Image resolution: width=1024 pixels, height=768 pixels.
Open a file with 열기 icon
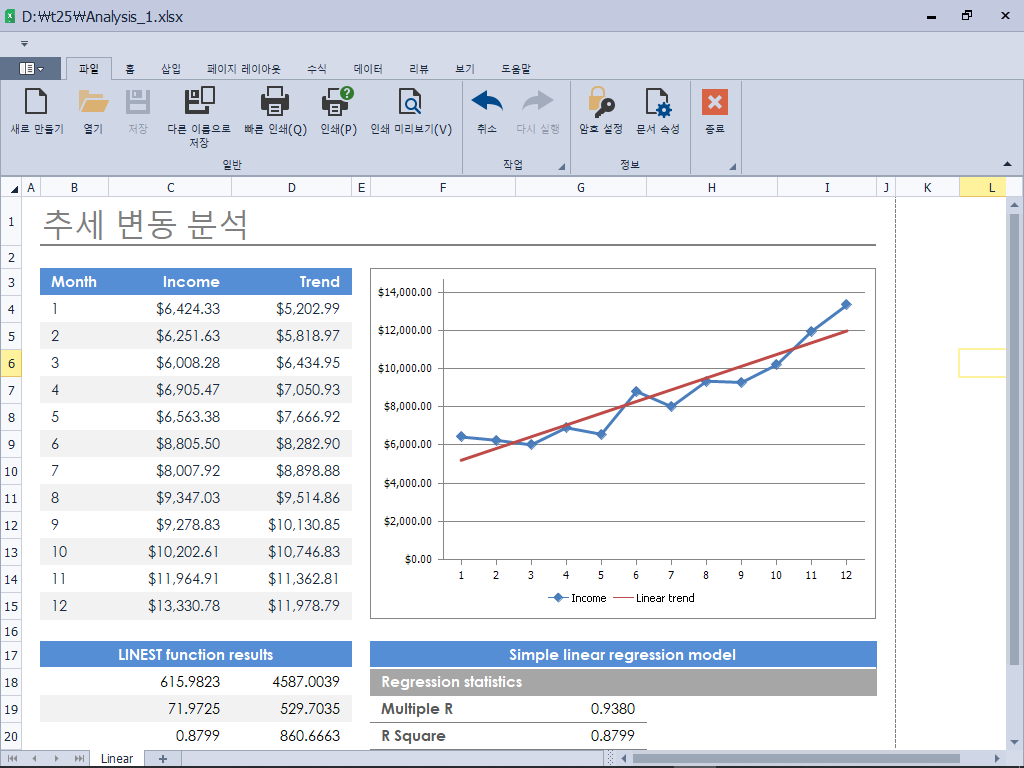tap(93, 102)
